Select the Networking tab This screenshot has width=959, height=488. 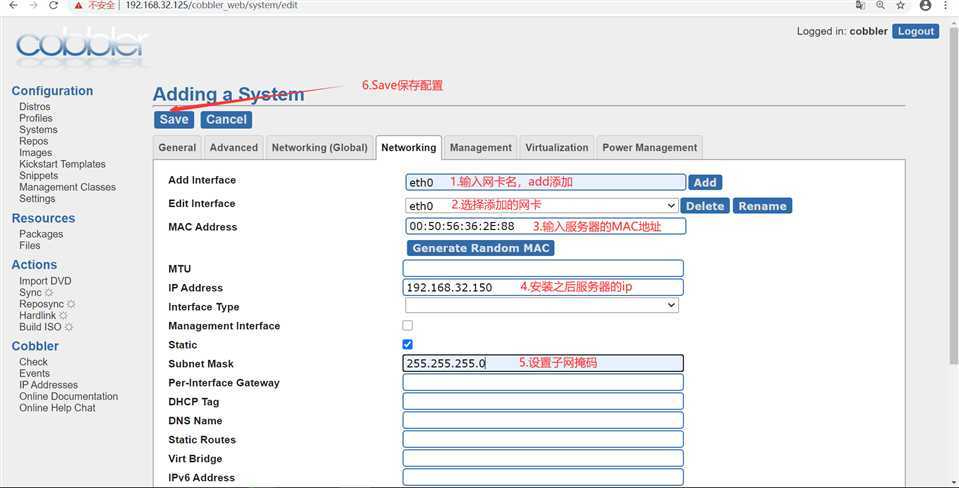(409, 147)
